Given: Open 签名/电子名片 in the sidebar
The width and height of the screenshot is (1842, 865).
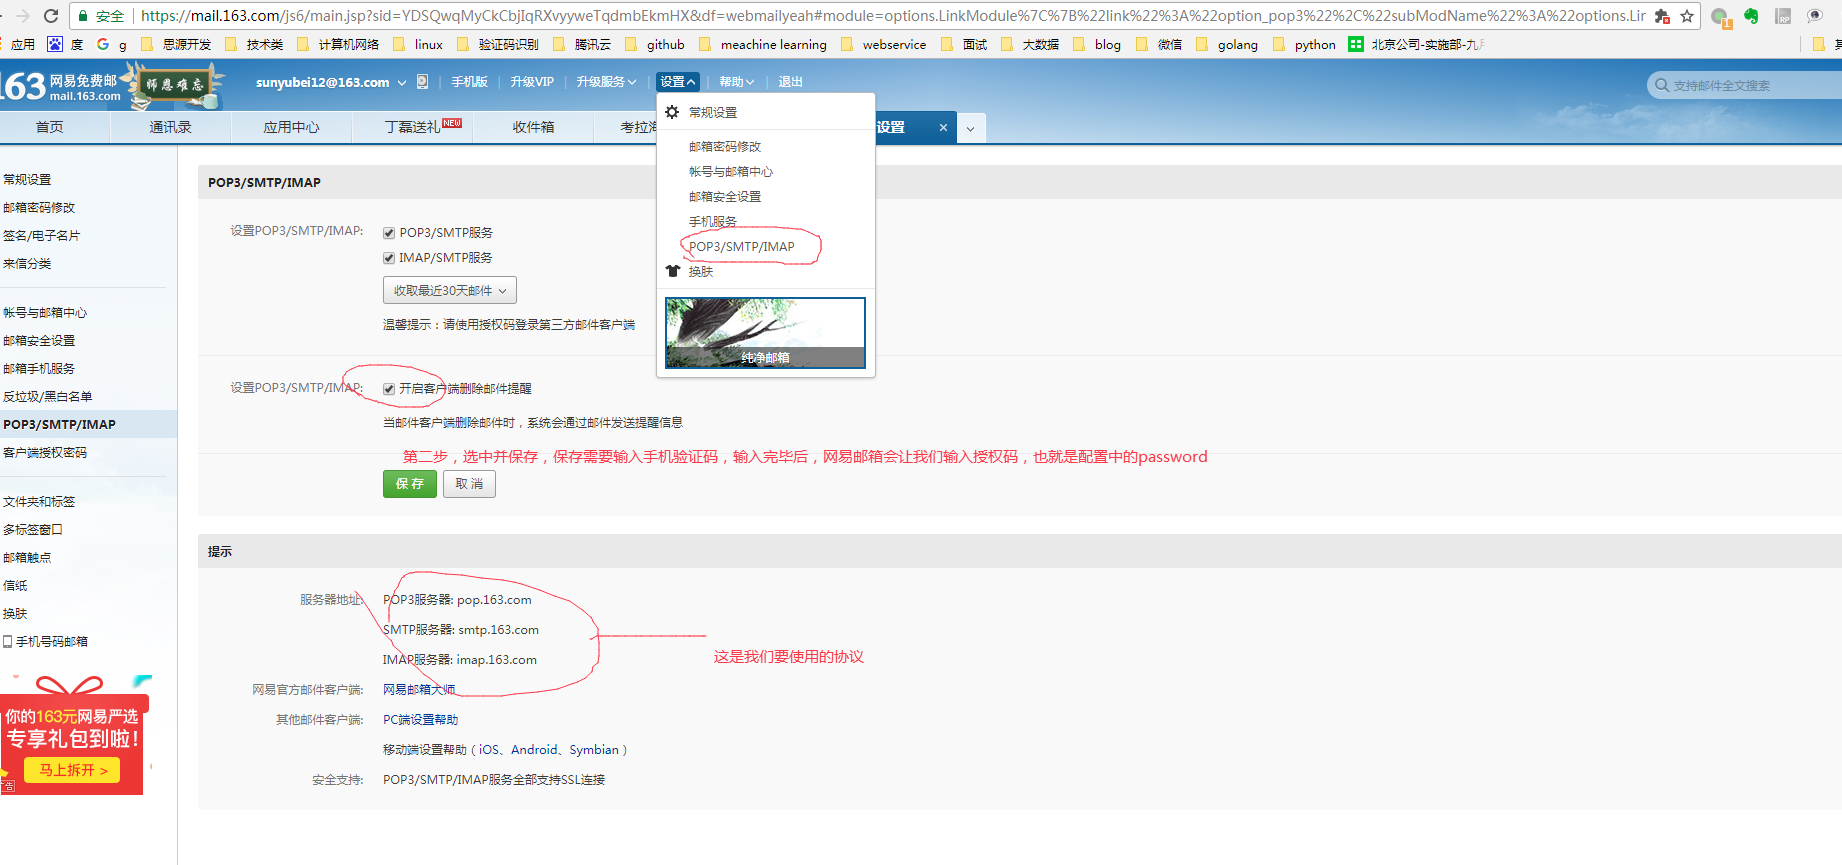Looking at the screenshot, I should (42, 236).
